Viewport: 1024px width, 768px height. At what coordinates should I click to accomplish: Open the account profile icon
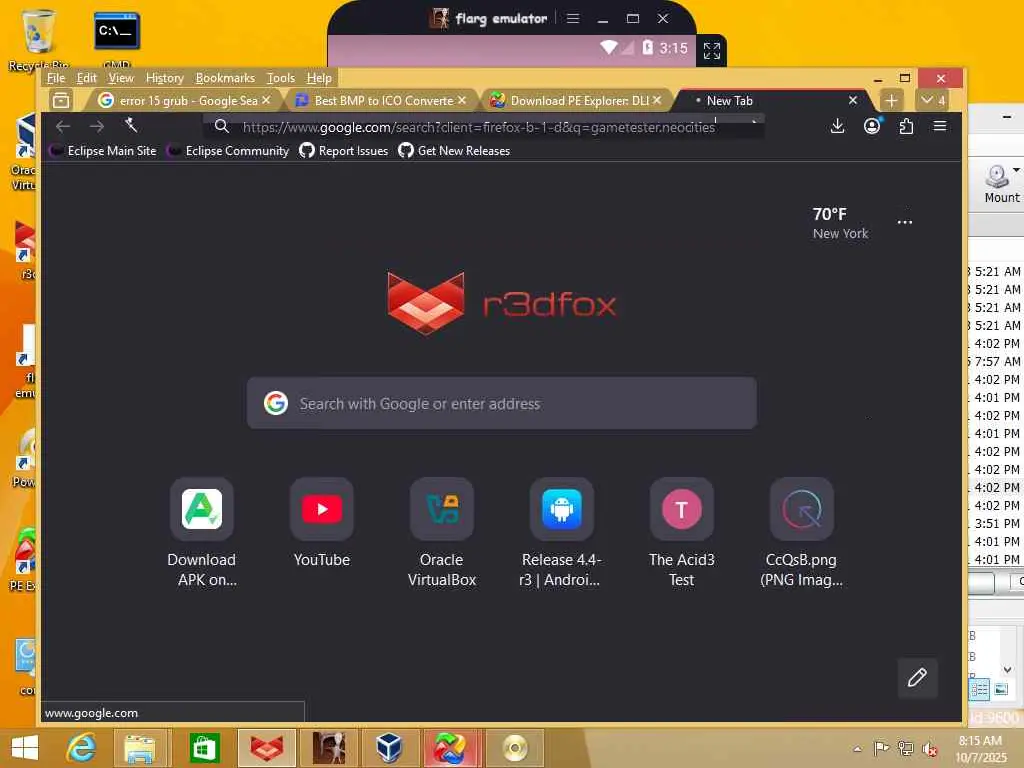tap(872, 126)
